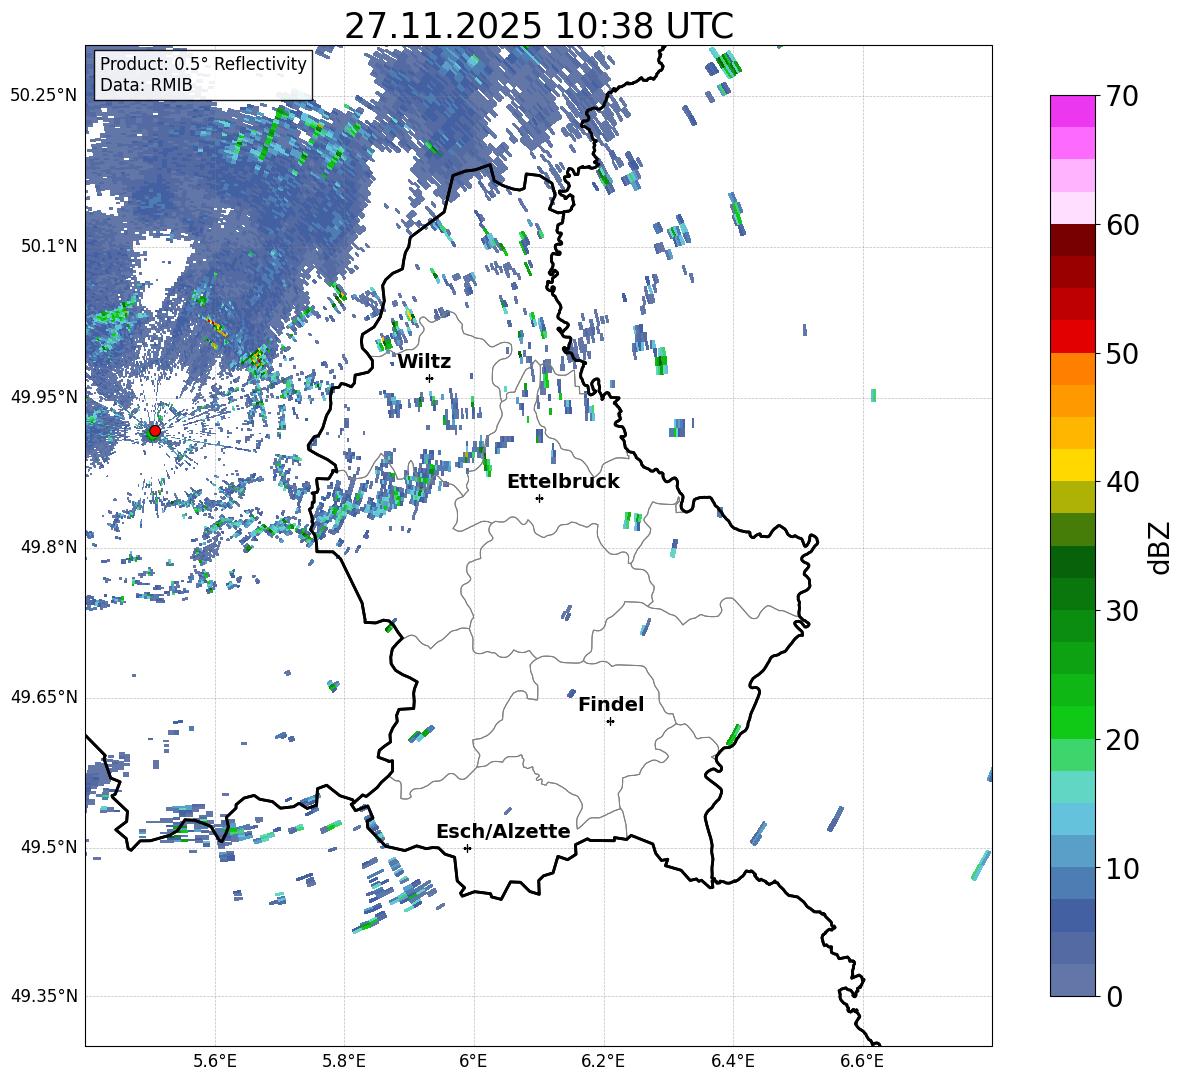Click the cross marker below Wiltz
The height and width of the screenshot is (1081, 1184).
click(x=430, y=378)
